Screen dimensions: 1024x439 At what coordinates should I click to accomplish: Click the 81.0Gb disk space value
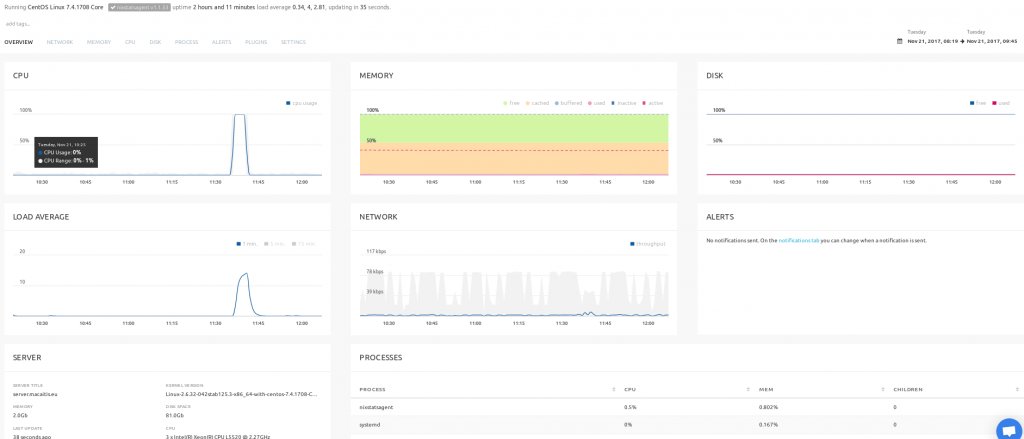(x=174, y=415)
